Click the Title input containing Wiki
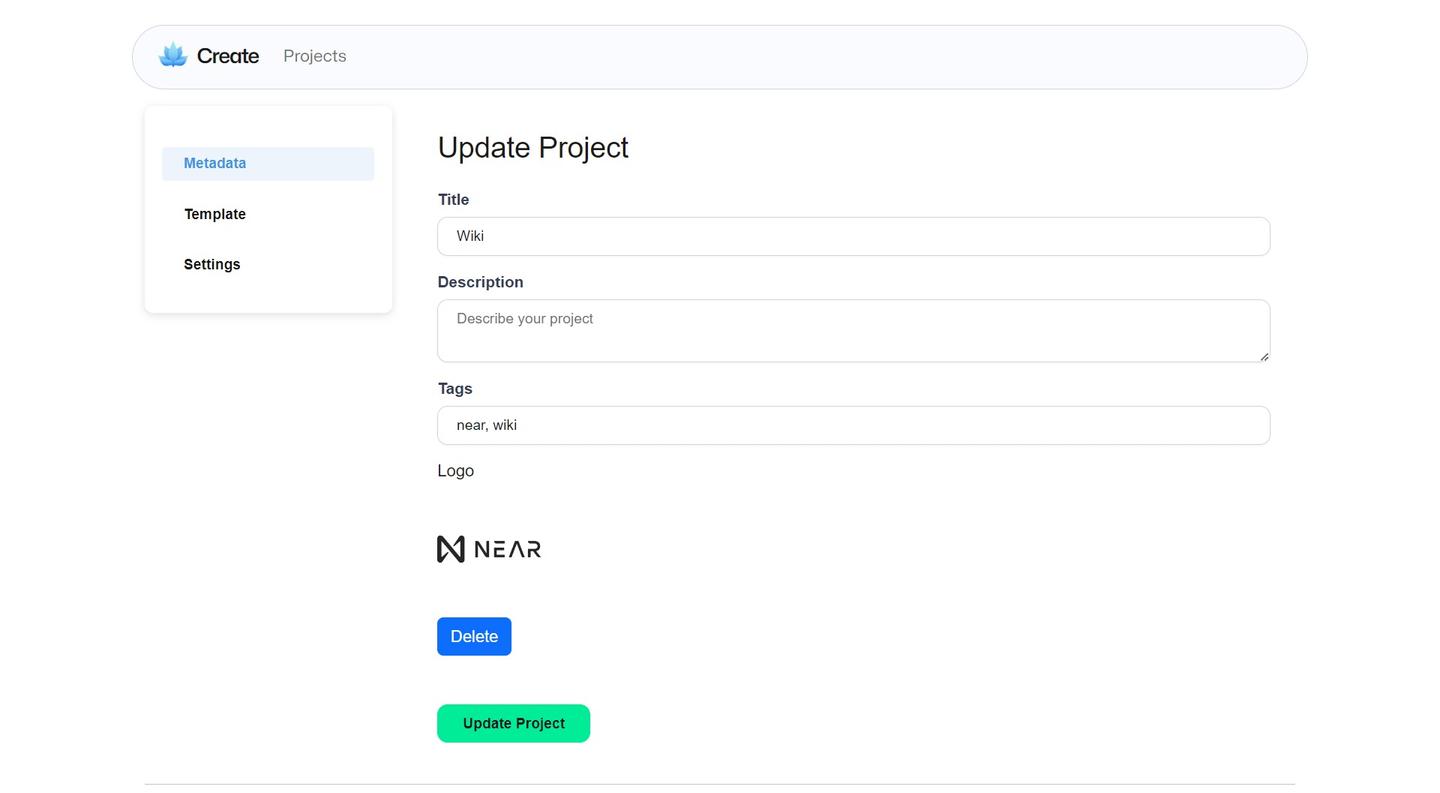This screenshot has height=793, width=1440. click(x=854, y=236)
